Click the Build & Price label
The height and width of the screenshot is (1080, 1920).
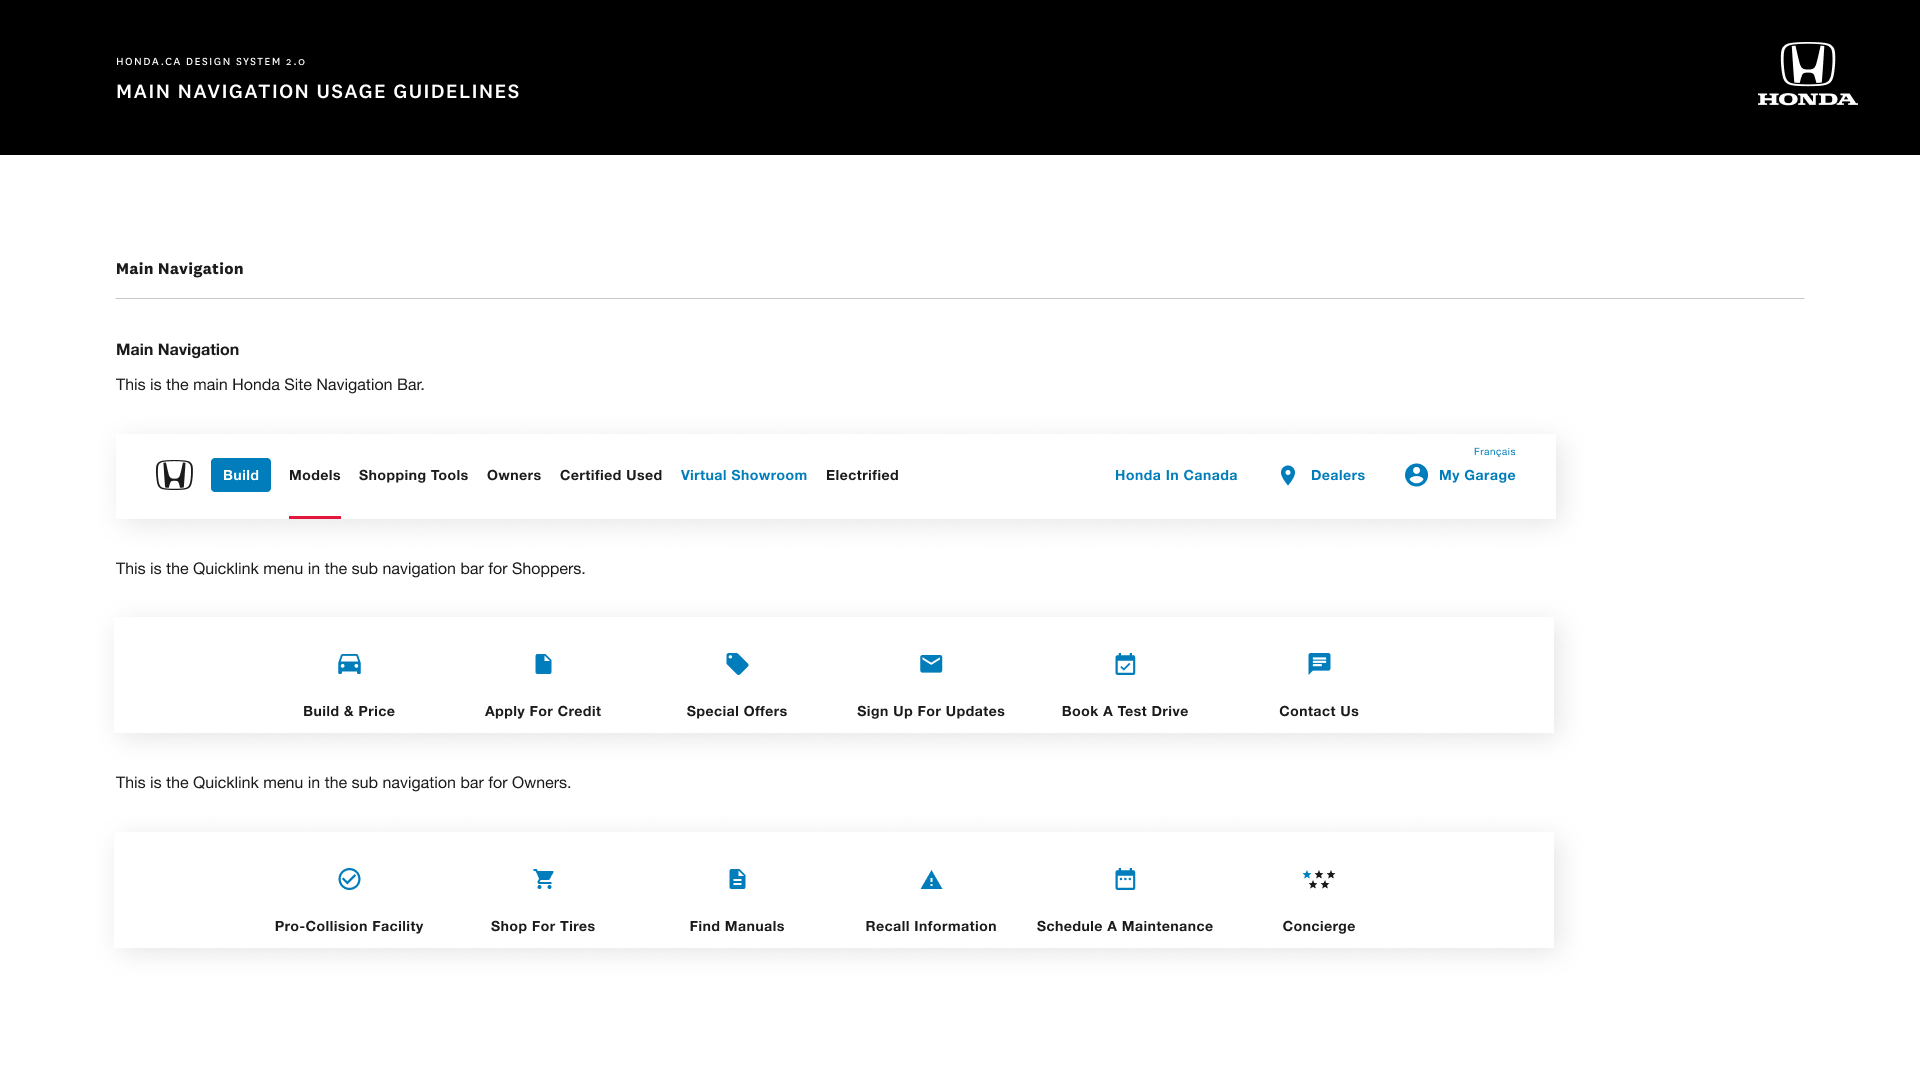click(x=349, y=711)
